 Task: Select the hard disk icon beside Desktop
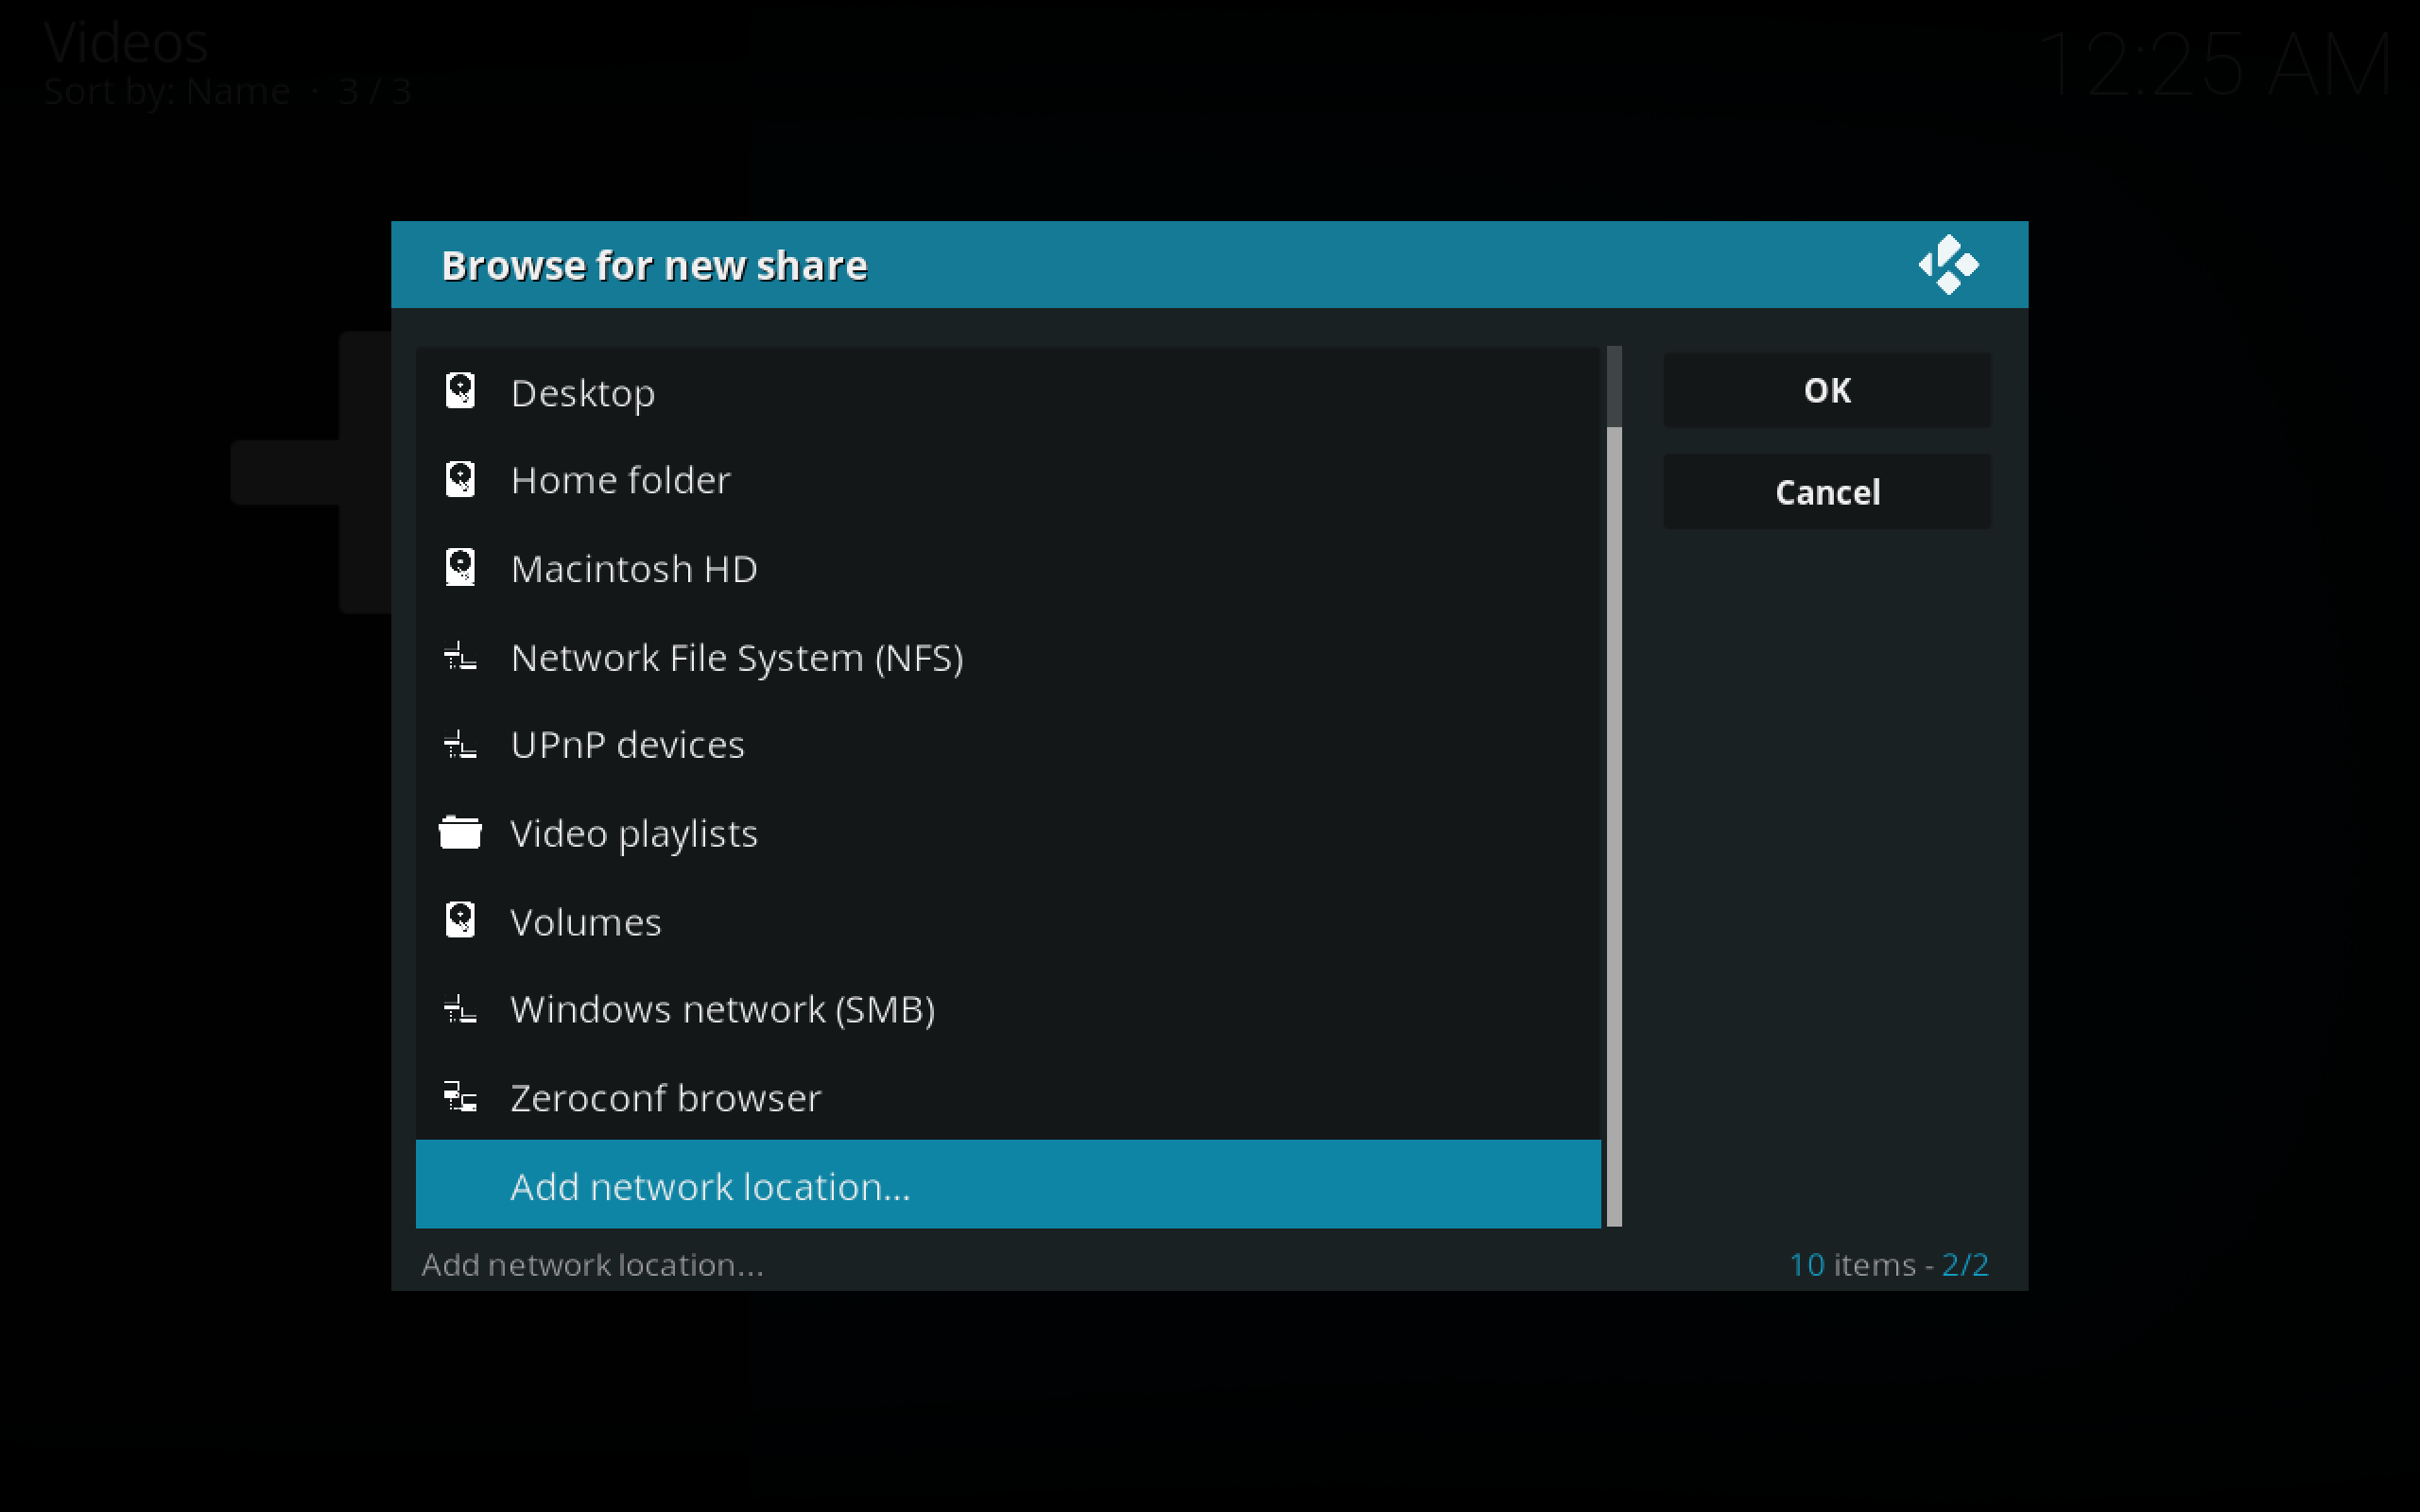point(461,391)
